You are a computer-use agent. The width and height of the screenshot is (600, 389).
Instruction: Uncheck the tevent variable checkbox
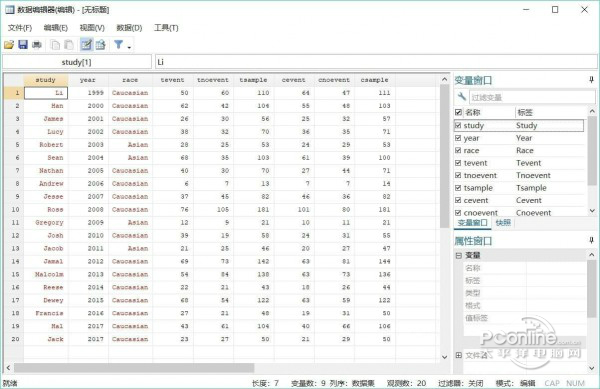click(458, 163)
